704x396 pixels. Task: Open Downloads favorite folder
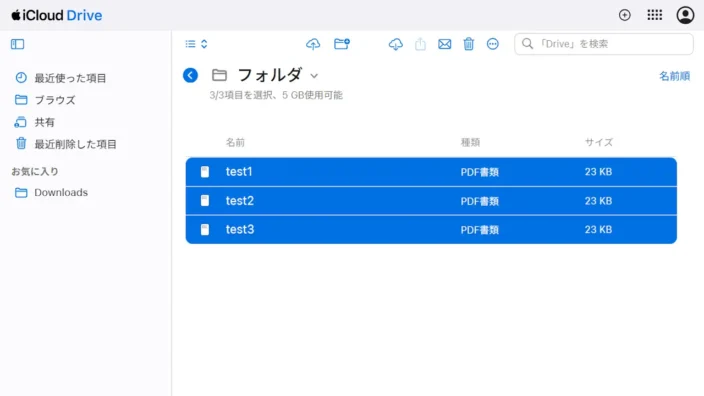(x=51, y=193)
